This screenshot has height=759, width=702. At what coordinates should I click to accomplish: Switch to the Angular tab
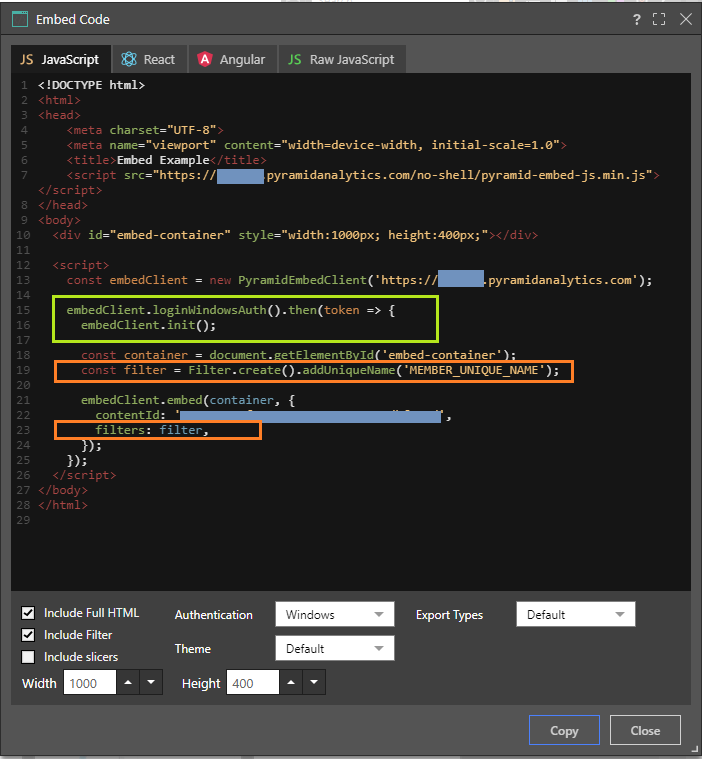[232, 60]
